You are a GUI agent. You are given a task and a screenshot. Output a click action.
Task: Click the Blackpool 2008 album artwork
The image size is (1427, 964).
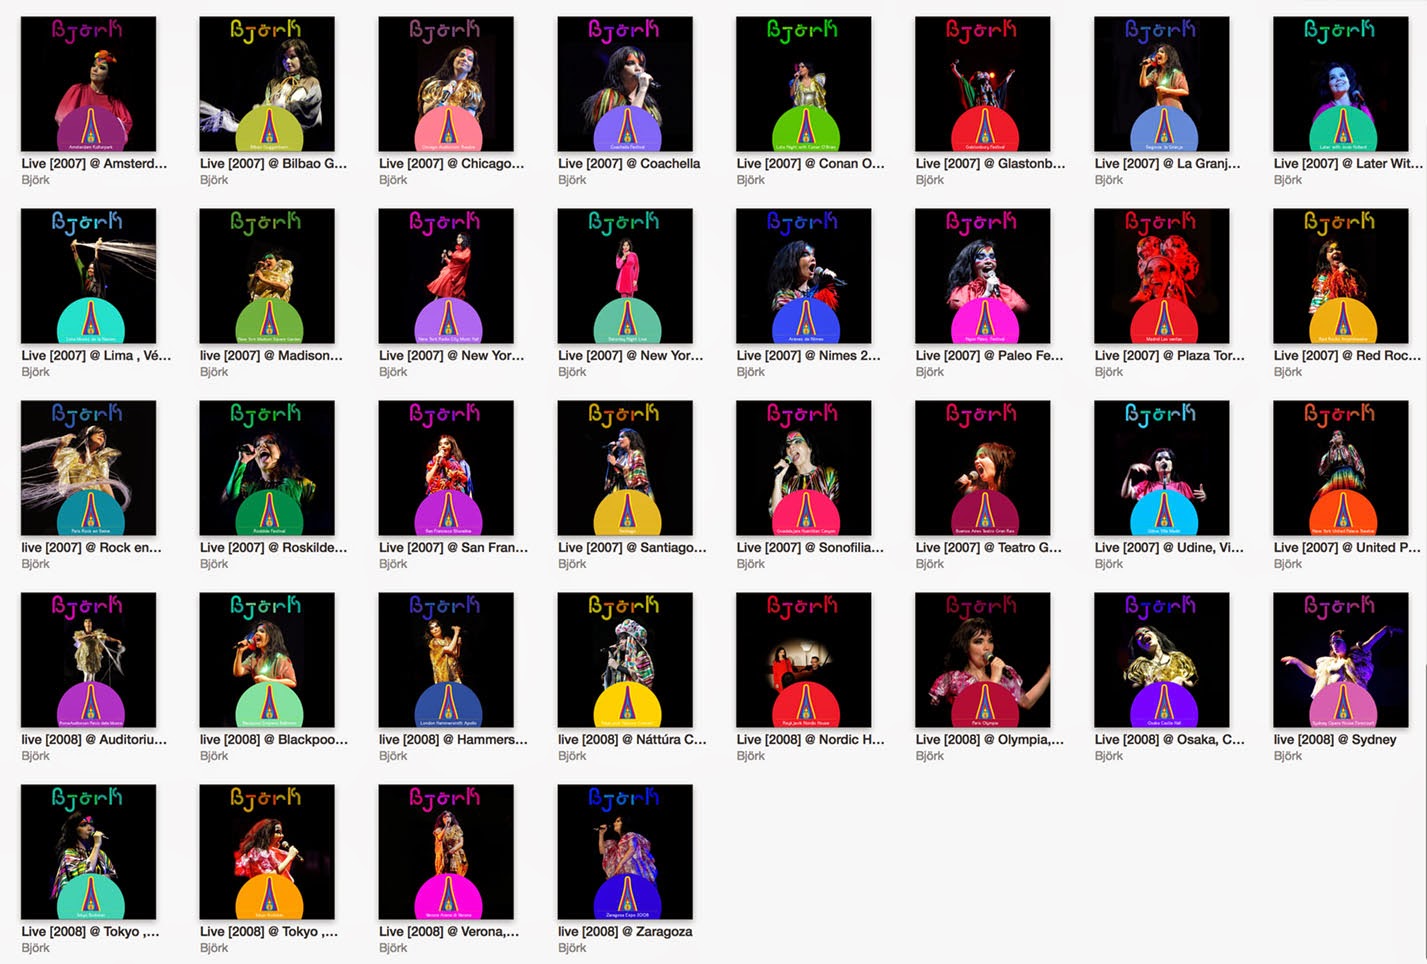267,660
